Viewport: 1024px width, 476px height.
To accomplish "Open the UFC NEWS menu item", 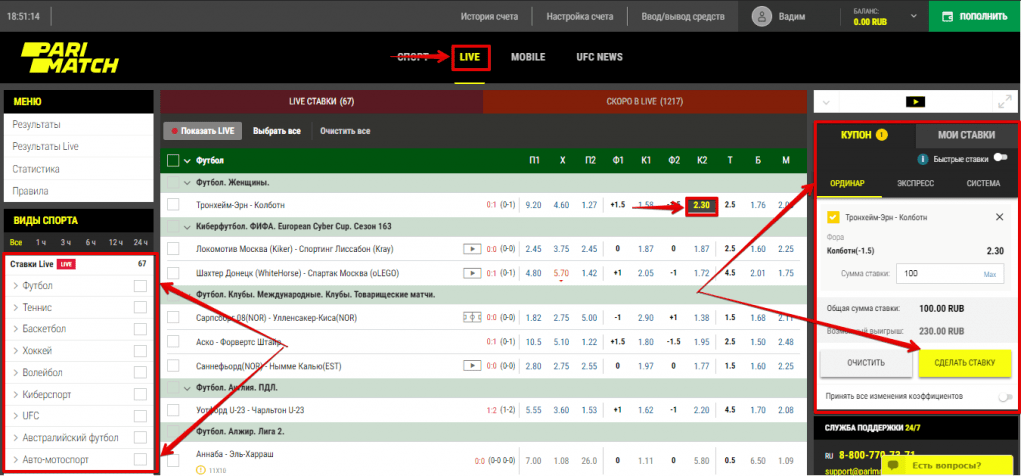I will pos(600,57).
